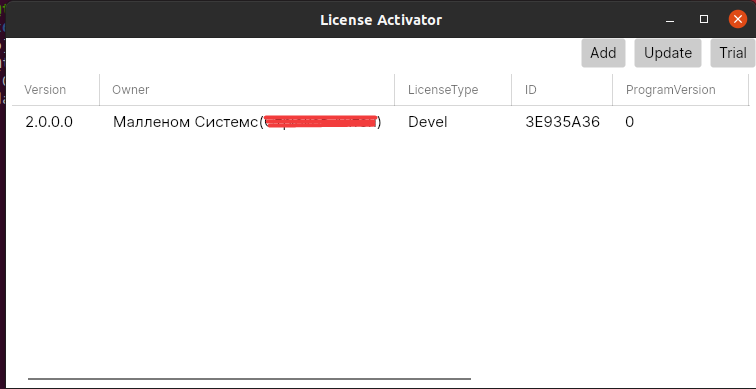Close the License Activator window
The image size is (756, 389).
(738, 20)
